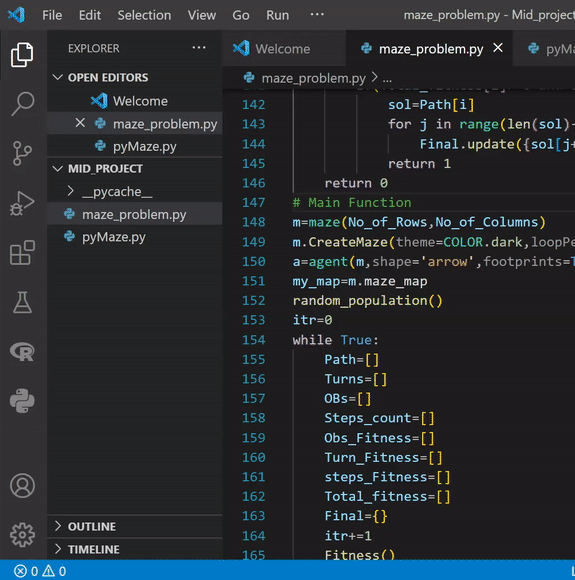Click line number 148 in gutter
This screenshot has width=575, height=580.
(253, 222)
